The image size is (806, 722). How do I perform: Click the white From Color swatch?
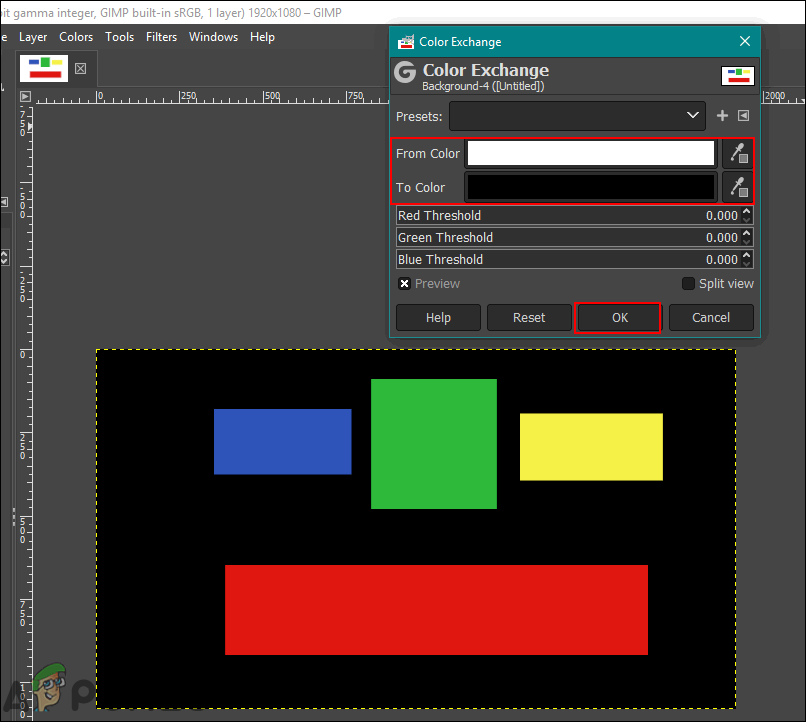(590, 153)
